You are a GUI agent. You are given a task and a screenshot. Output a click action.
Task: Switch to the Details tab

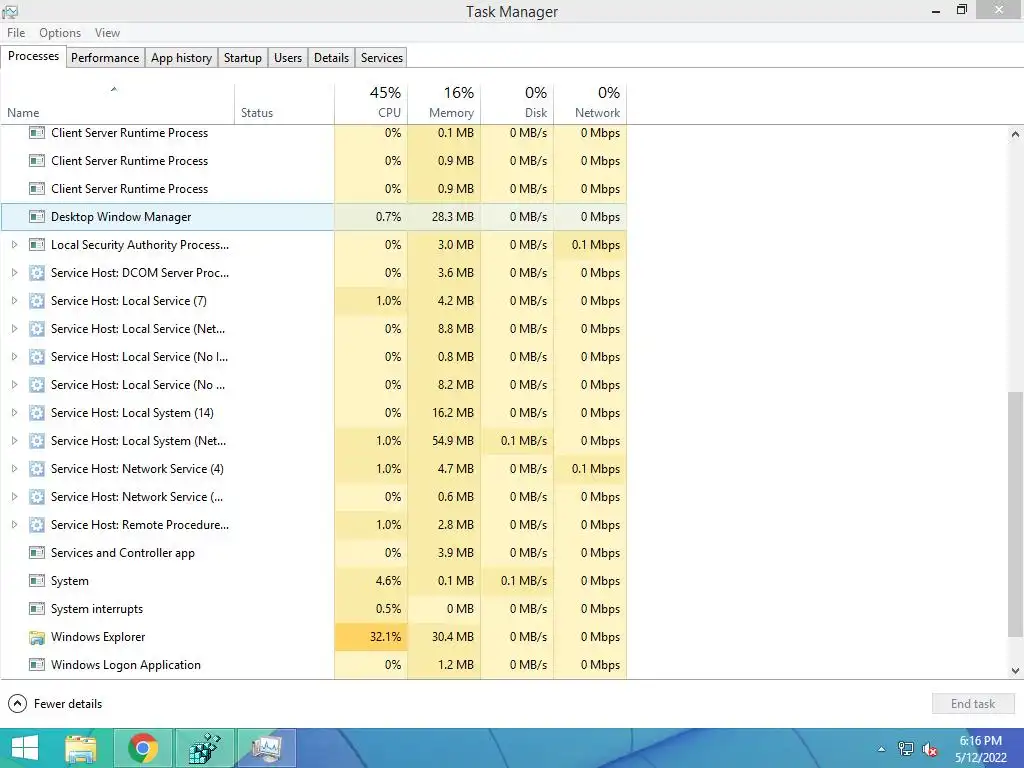[x=331, y=57]
